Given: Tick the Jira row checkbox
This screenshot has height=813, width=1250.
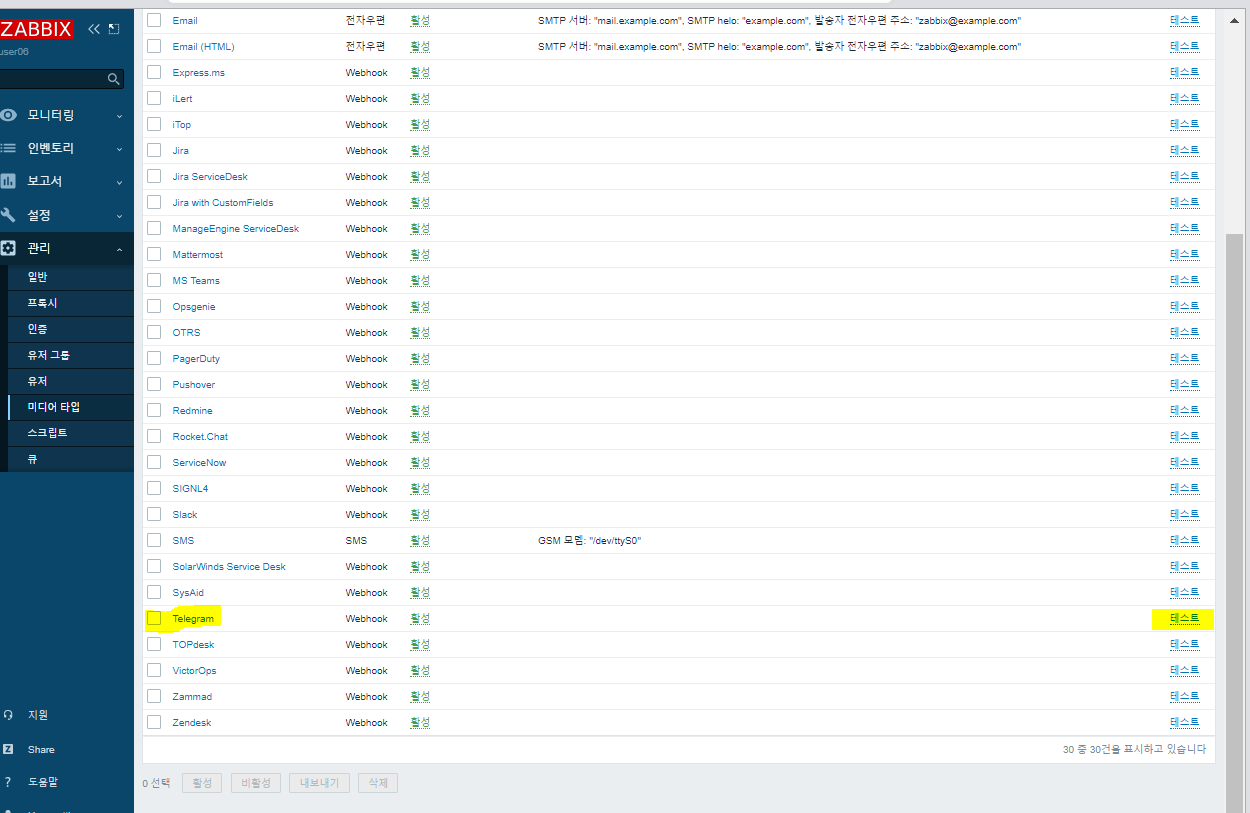Looking at the screenshot, I should tap(154, 150).
